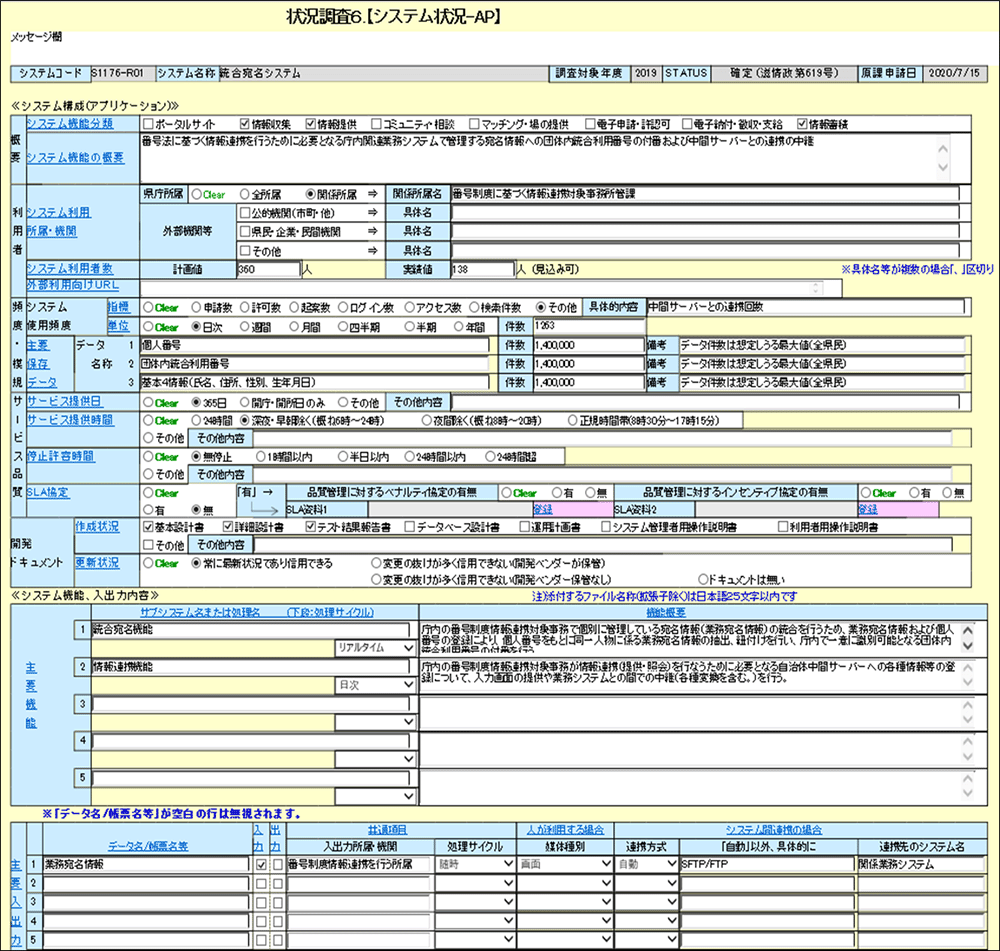Toggle the 情報提供 checkbox

coord(311,124)
